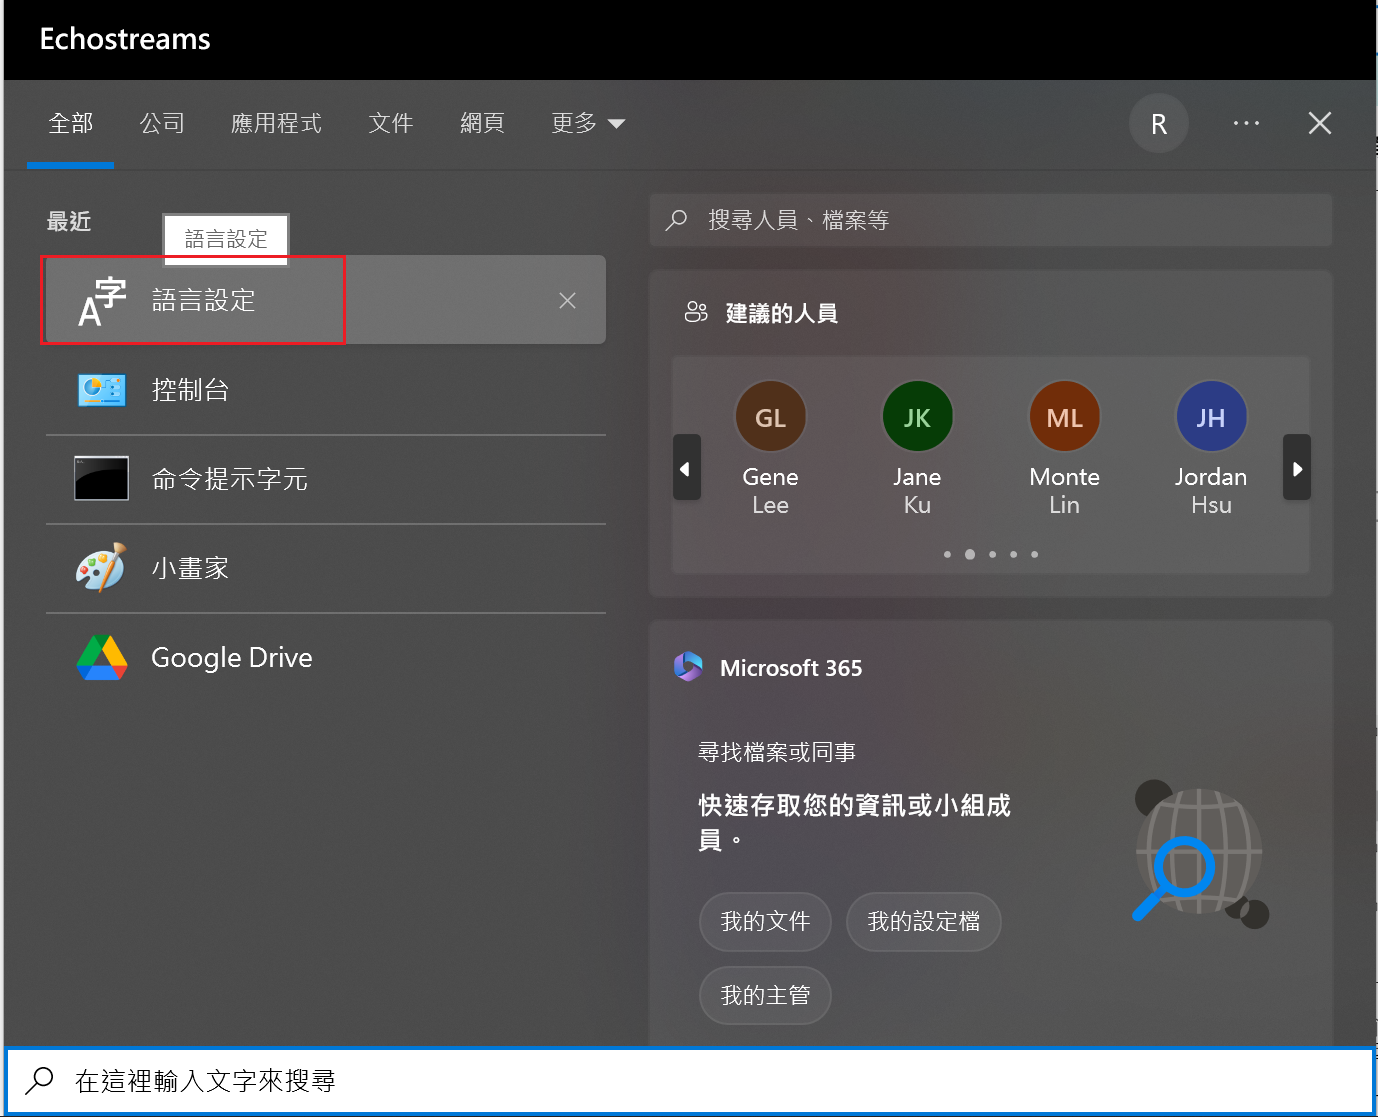Click the 我的主管 button
Image resolution: width=1378 pixels, height=1117 pixels.
pos(765,995)
